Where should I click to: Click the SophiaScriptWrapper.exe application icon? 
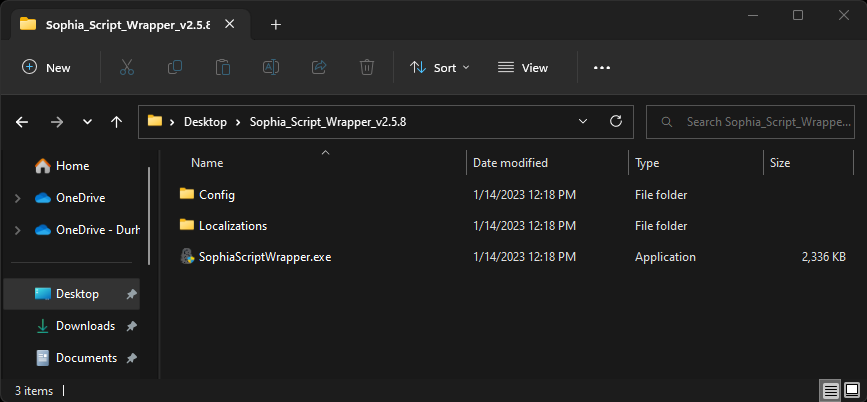[x=187, y=257]
